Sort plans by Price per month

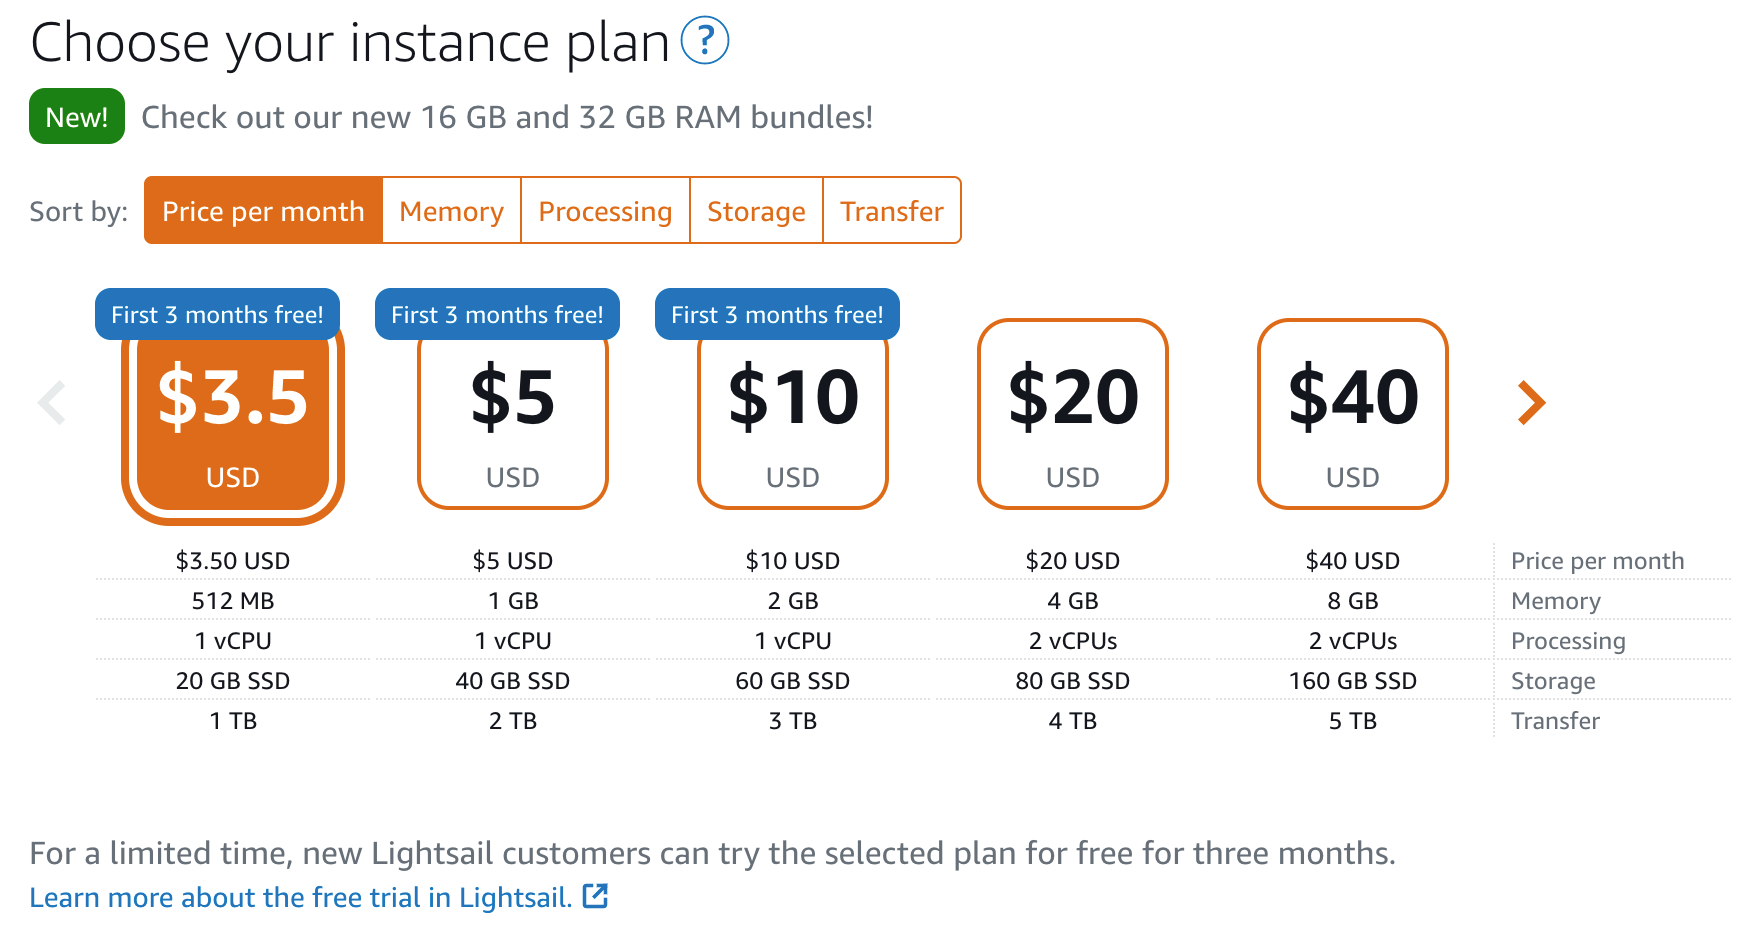click(x=263, y=211)
